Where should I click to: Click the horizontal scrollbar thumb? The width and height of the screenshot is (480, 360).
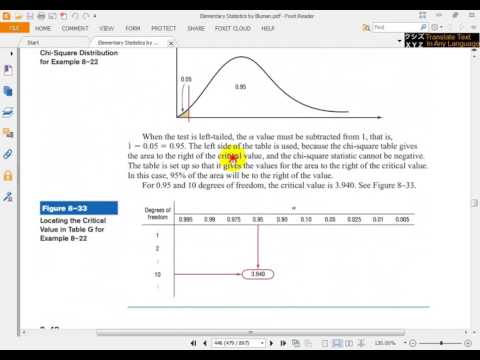click(x=250, y=332)
